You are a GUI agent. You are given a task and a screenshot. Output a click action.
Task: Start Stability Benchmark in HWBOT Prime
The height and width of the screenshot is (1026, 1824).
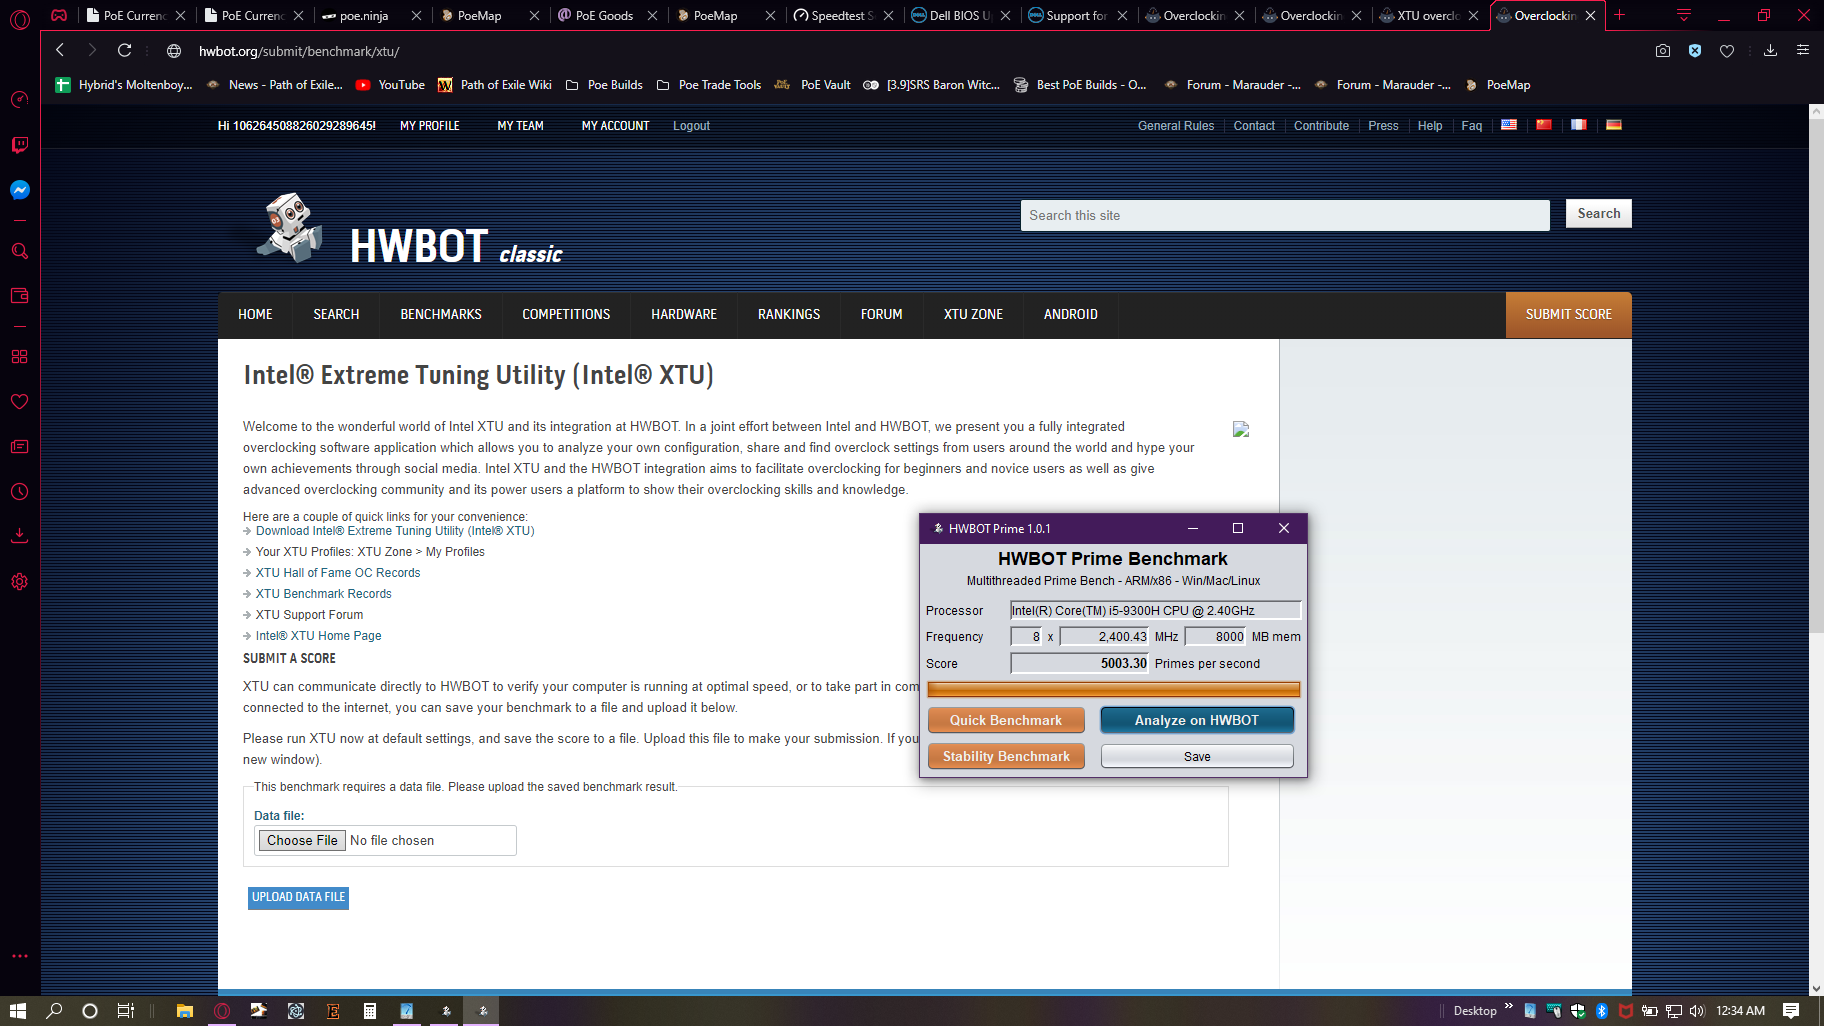[x=1006, y=756]
